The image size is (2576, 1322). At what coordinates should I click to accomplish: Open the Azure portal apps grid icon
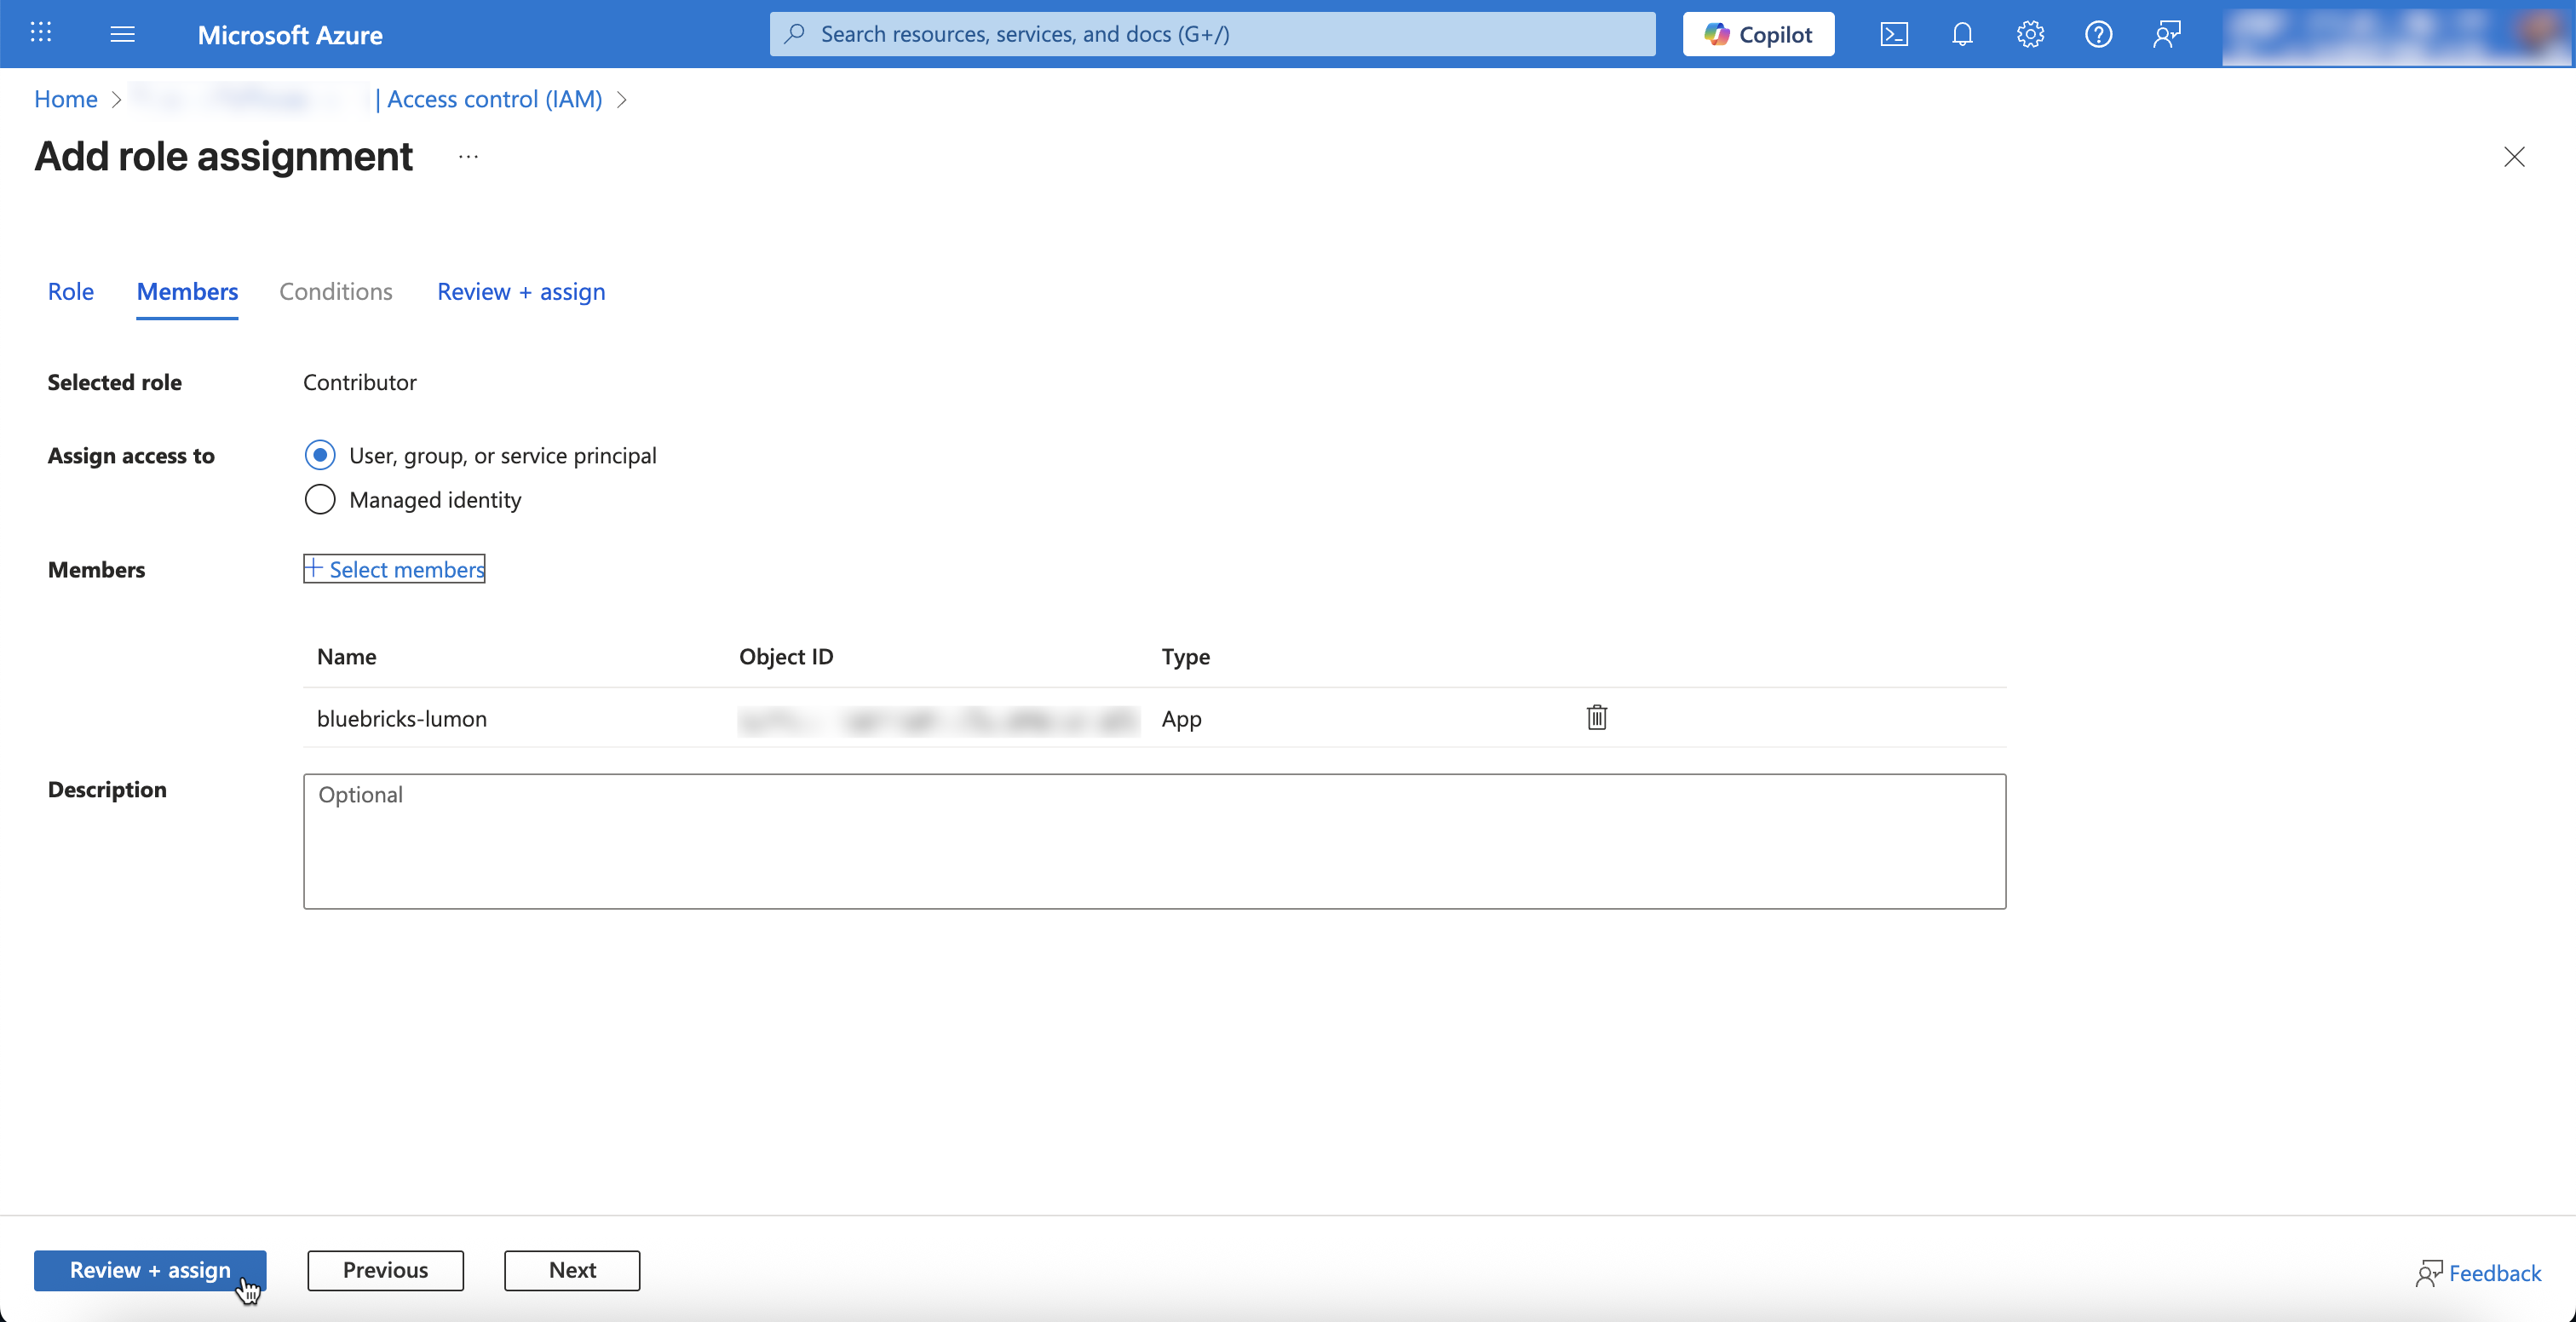coord(41,33)
